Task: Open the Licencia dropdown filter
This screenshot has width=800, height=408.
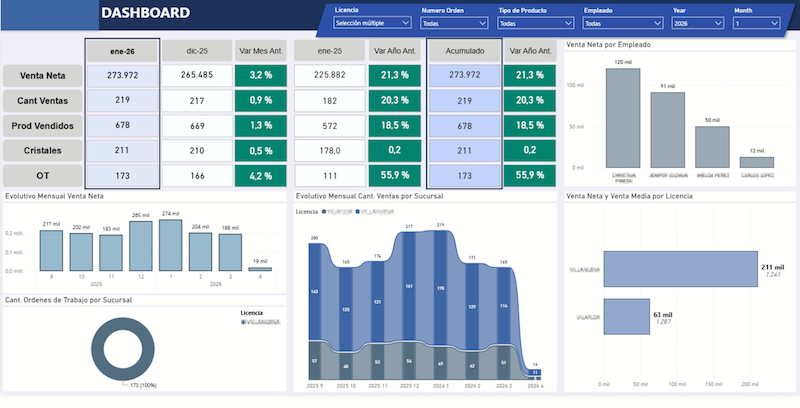Action: point(372,23)
